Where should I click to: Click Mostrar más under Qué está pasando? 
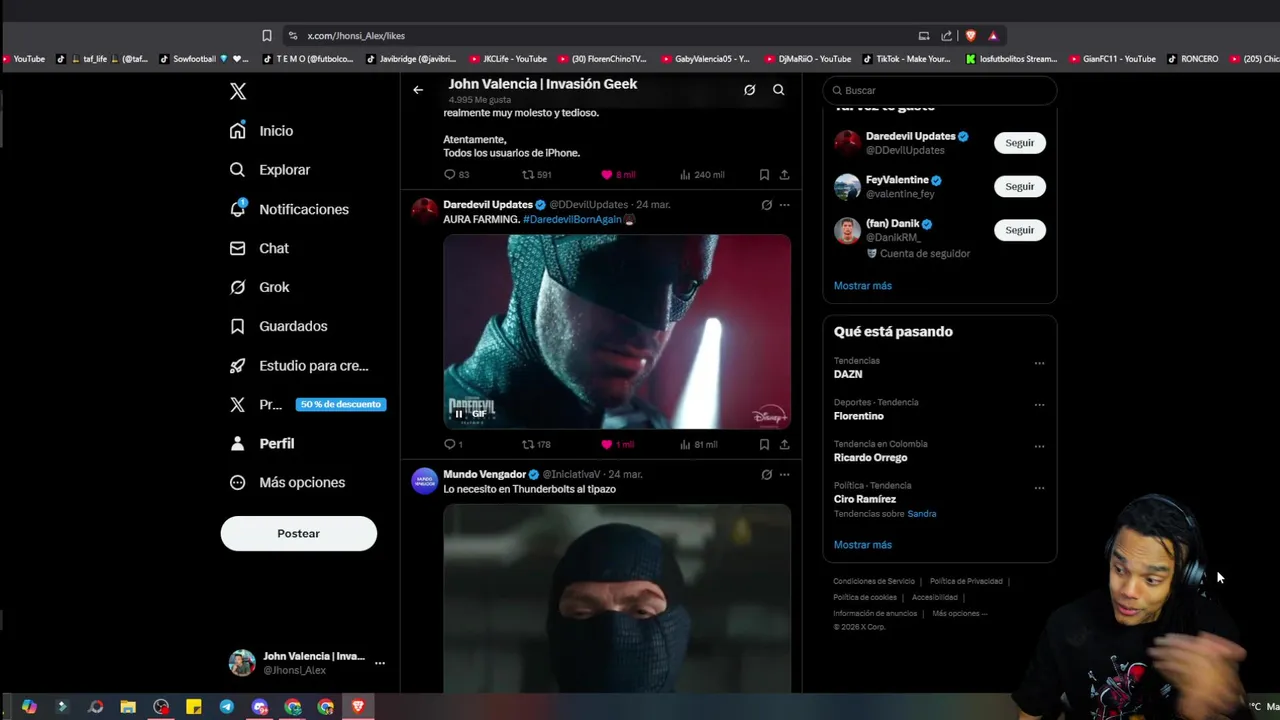coord(863,545)
